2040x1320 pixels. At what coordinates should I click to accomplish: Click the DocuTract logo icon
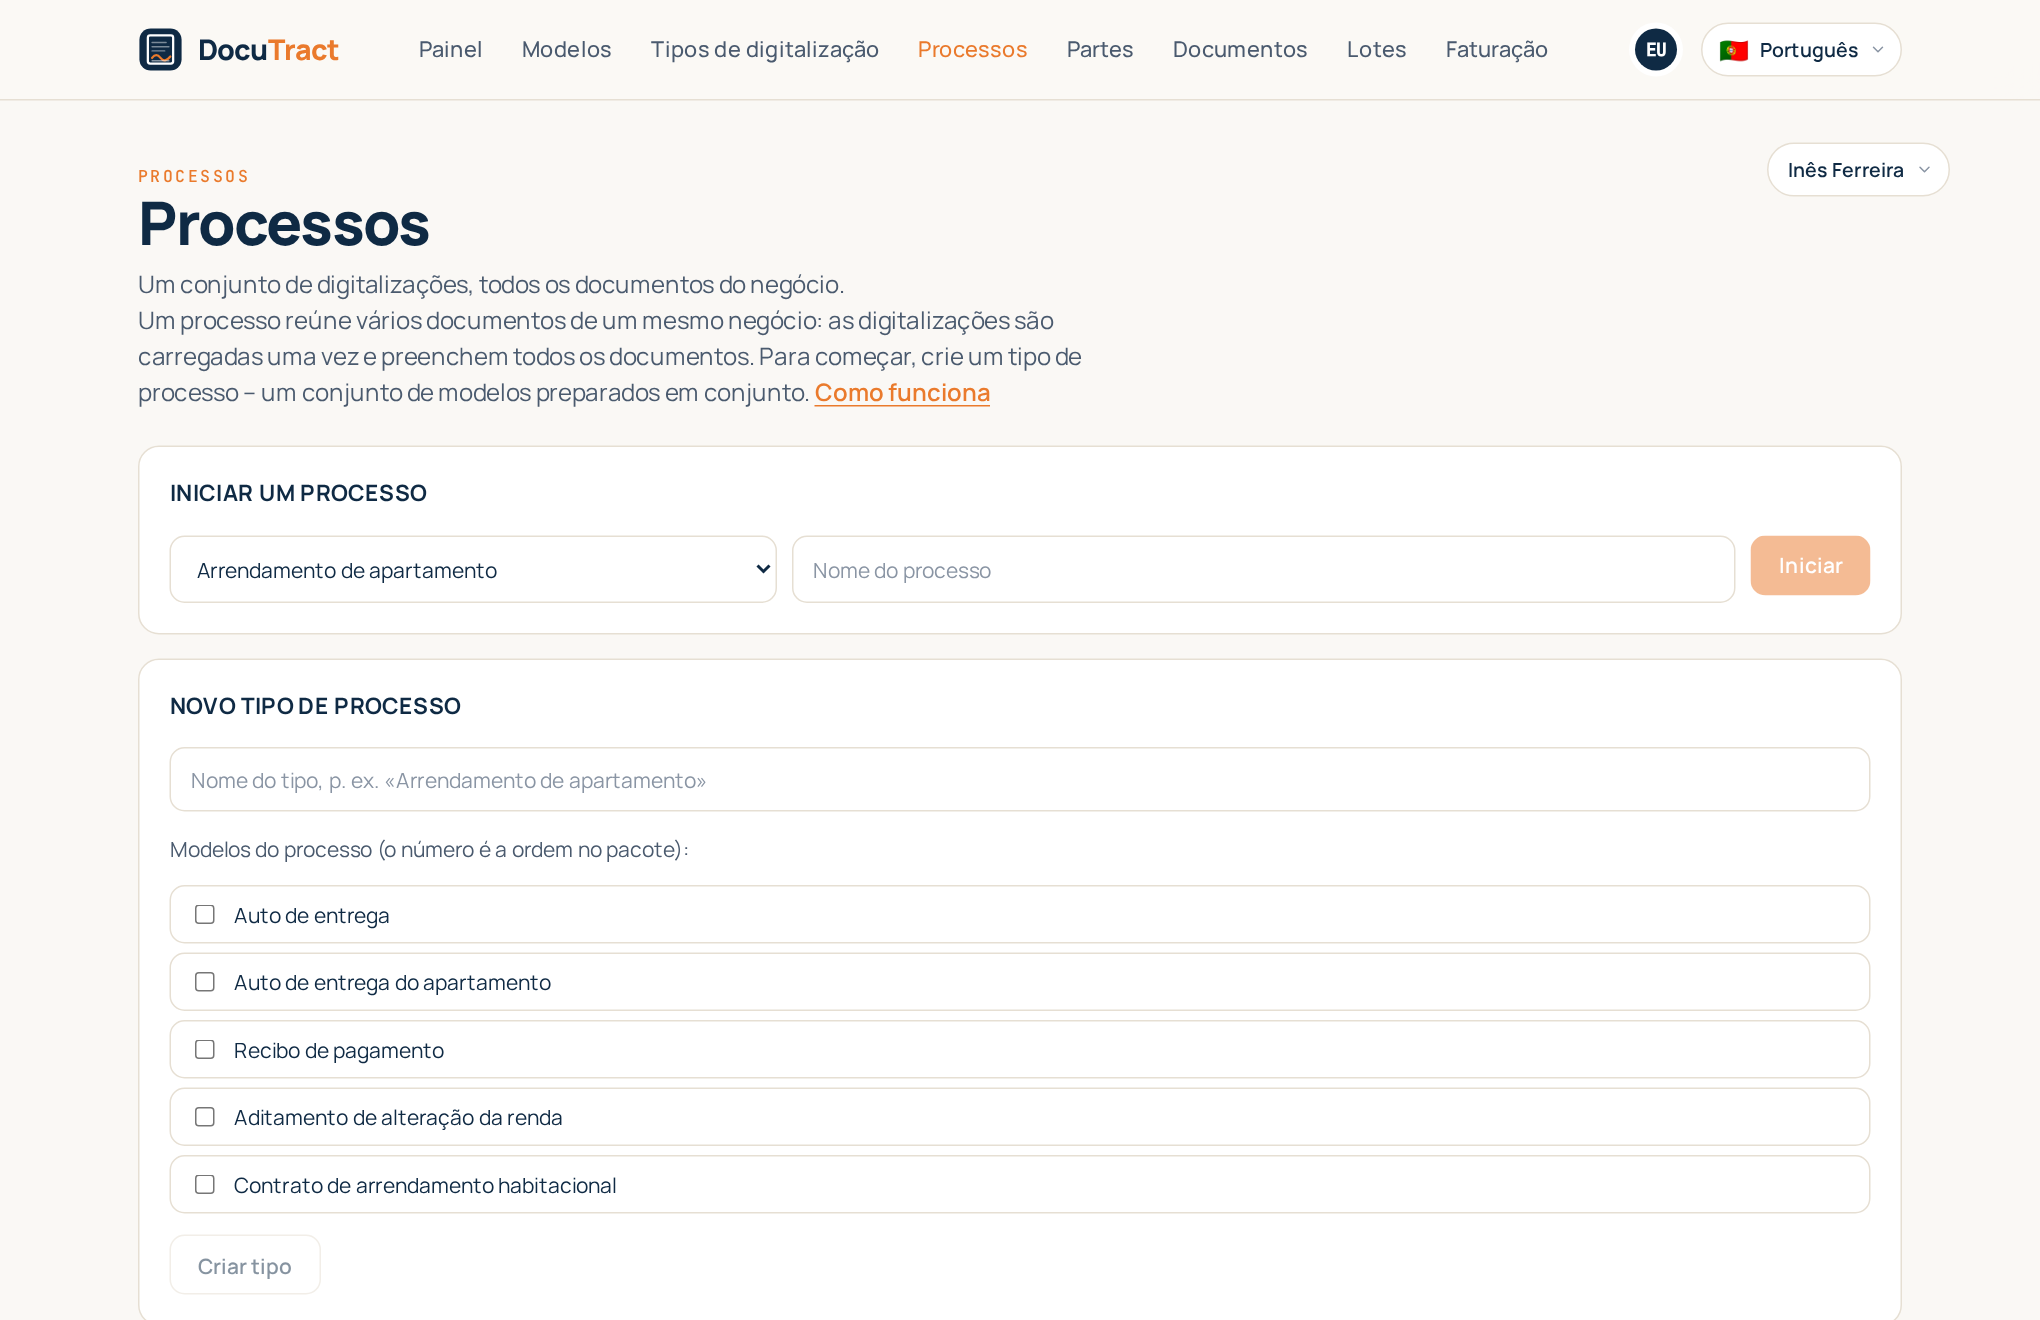click(x=160, y=49)
